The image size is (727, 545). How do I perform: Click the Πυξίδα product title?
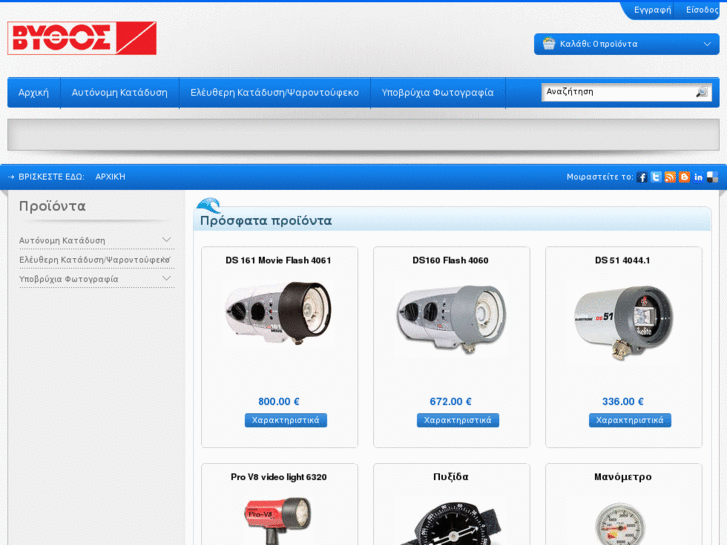pos(451,477)
